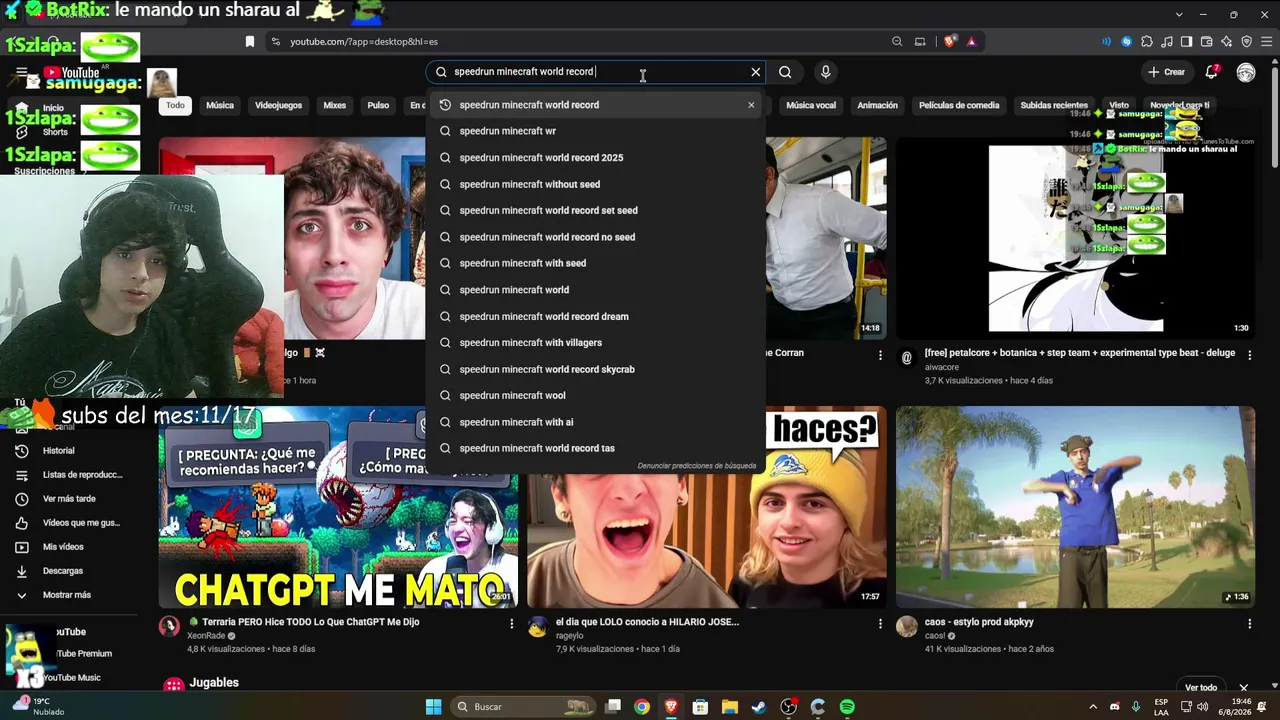Viewport: 1280px width, 720px height.
Task: Expand the browser tab search chevron
Action: [x=1180, y=14]
